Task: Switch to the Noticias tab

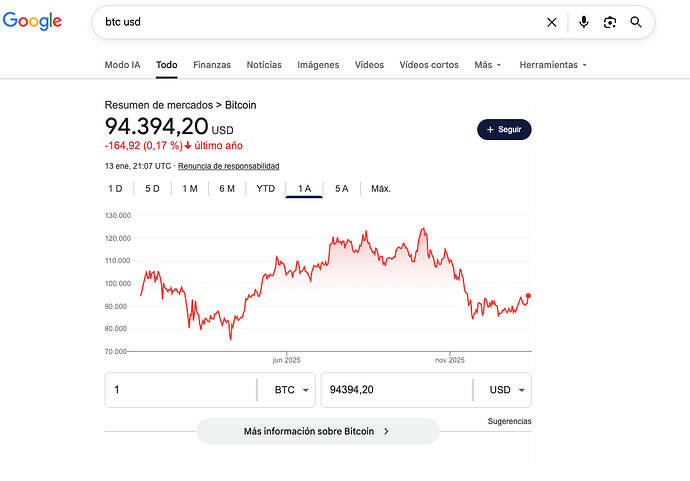Action: (x=264, y=65)
